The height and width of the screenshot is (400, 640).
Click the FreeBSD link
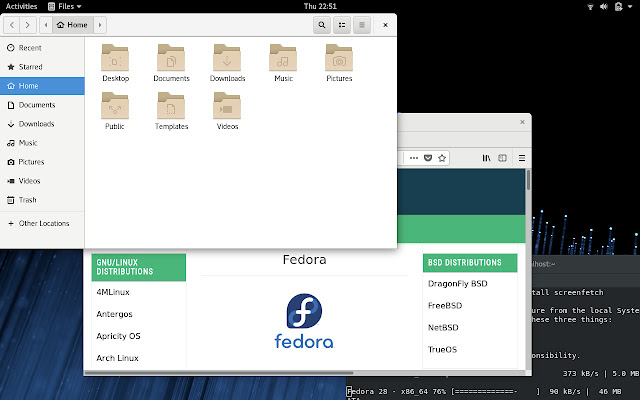445,305
